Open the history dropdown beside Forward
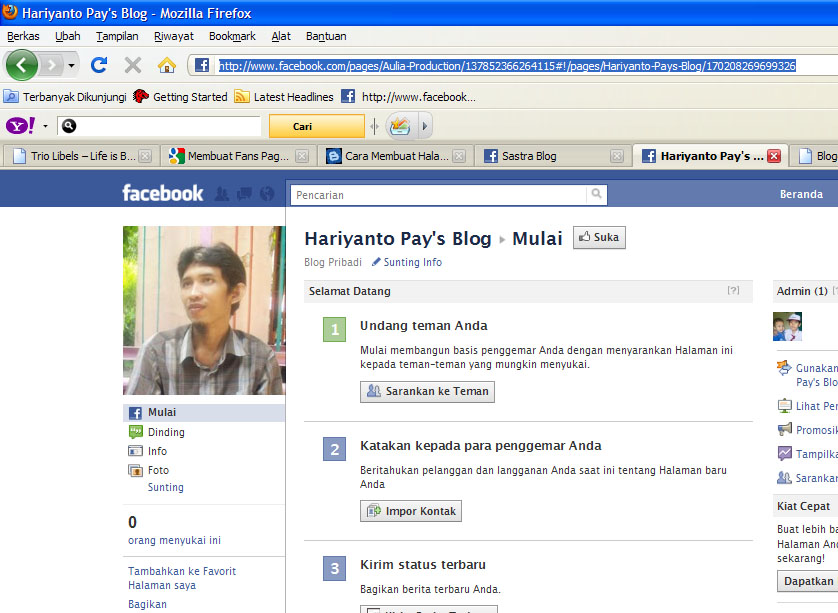 coord(71,66)
